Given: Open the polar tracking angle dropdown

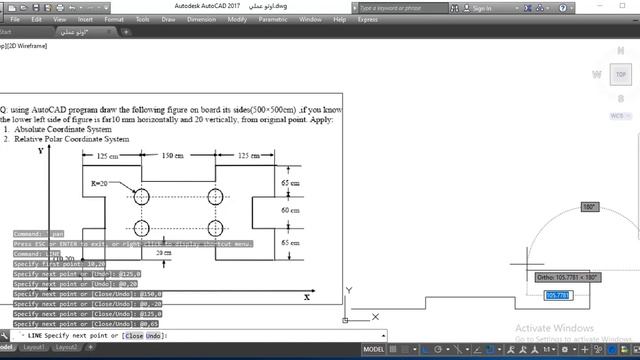Looking at the screenshot, I should pos(448,349).
